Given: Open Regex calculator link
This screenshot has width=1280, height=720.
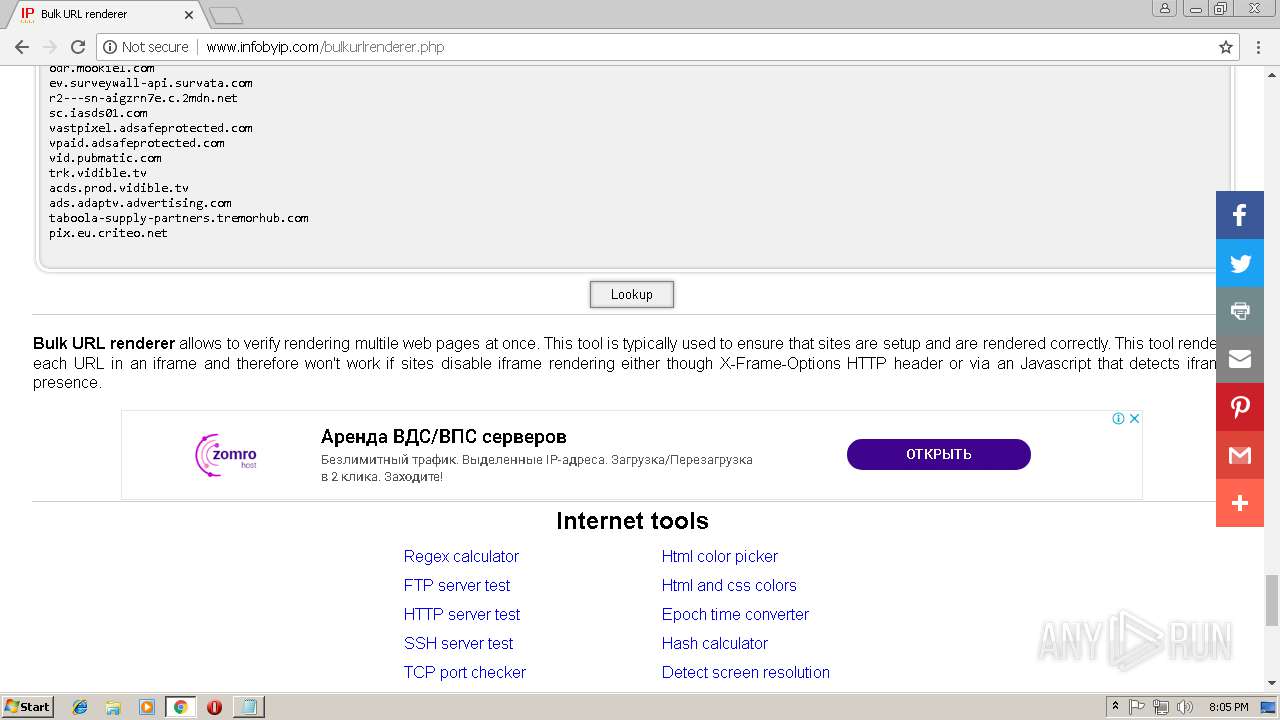Looking at the screenshot, I should click(461, 556).
